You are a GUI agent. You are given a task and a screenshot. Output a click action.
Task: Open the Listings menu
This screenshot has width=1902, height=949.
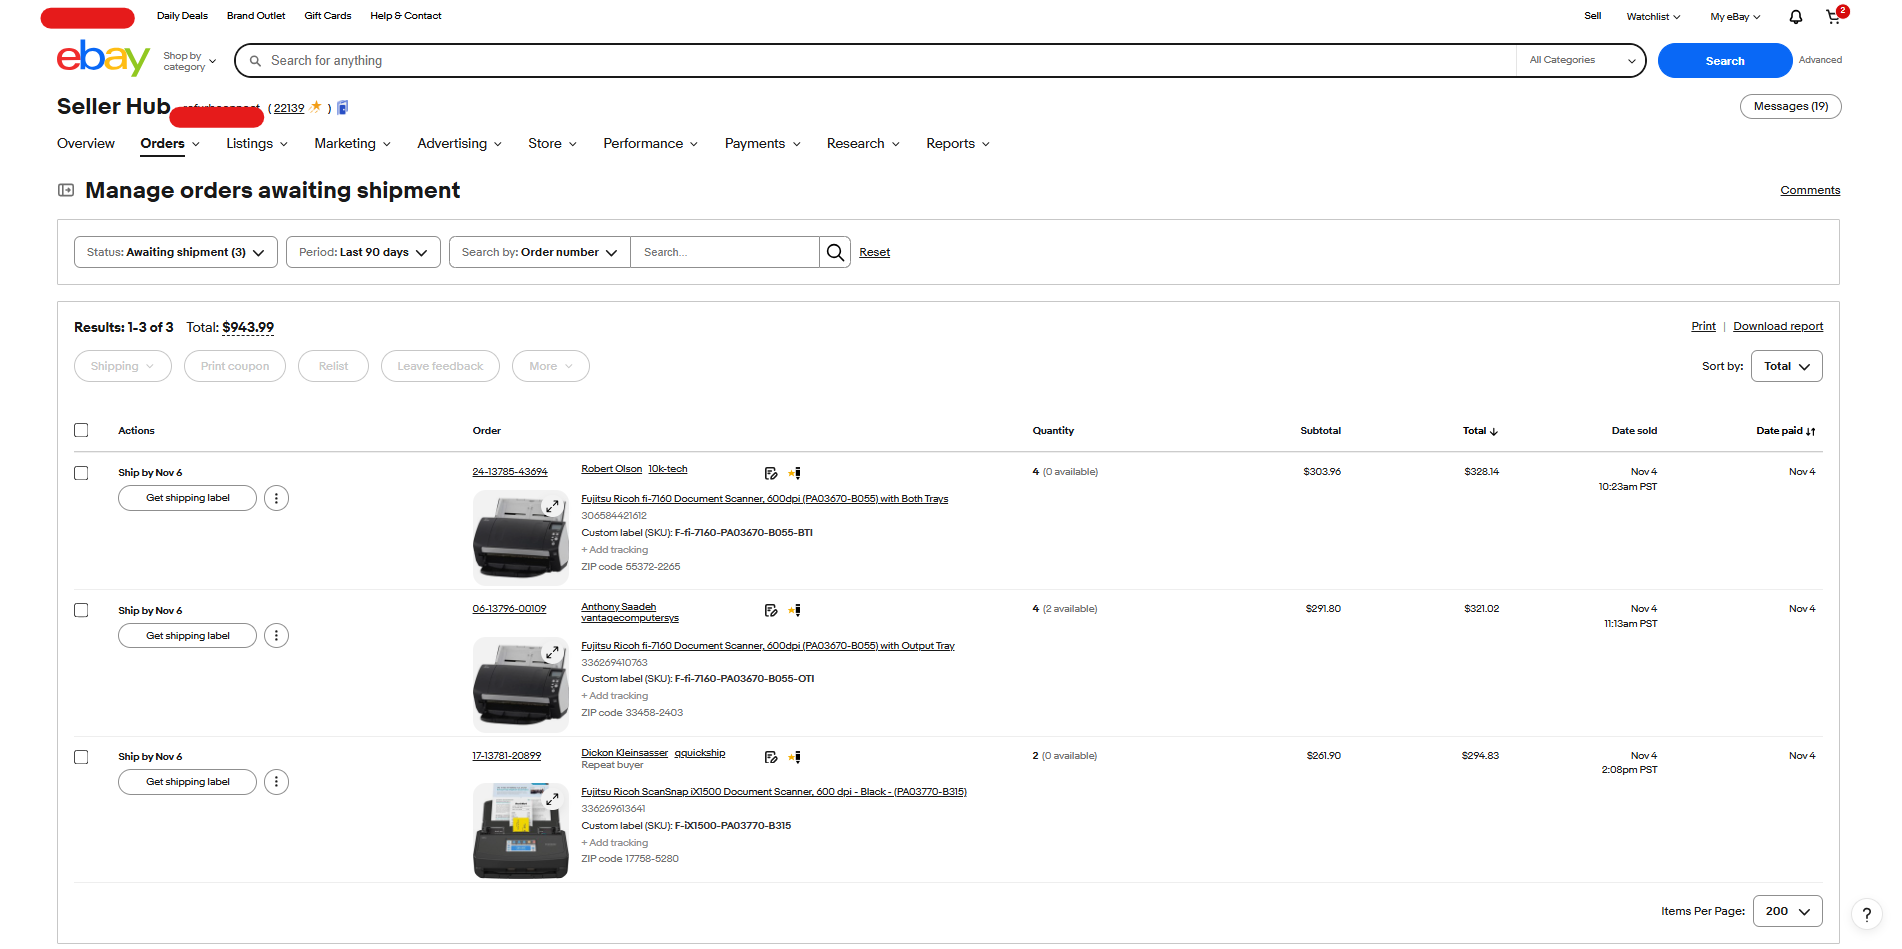click(257, 144)
